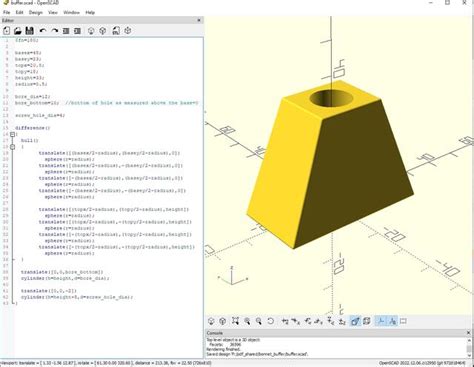Viewport: 474px width, 367px height.
Task: Toggle Perspective view mode button
Action: point(355,321)
